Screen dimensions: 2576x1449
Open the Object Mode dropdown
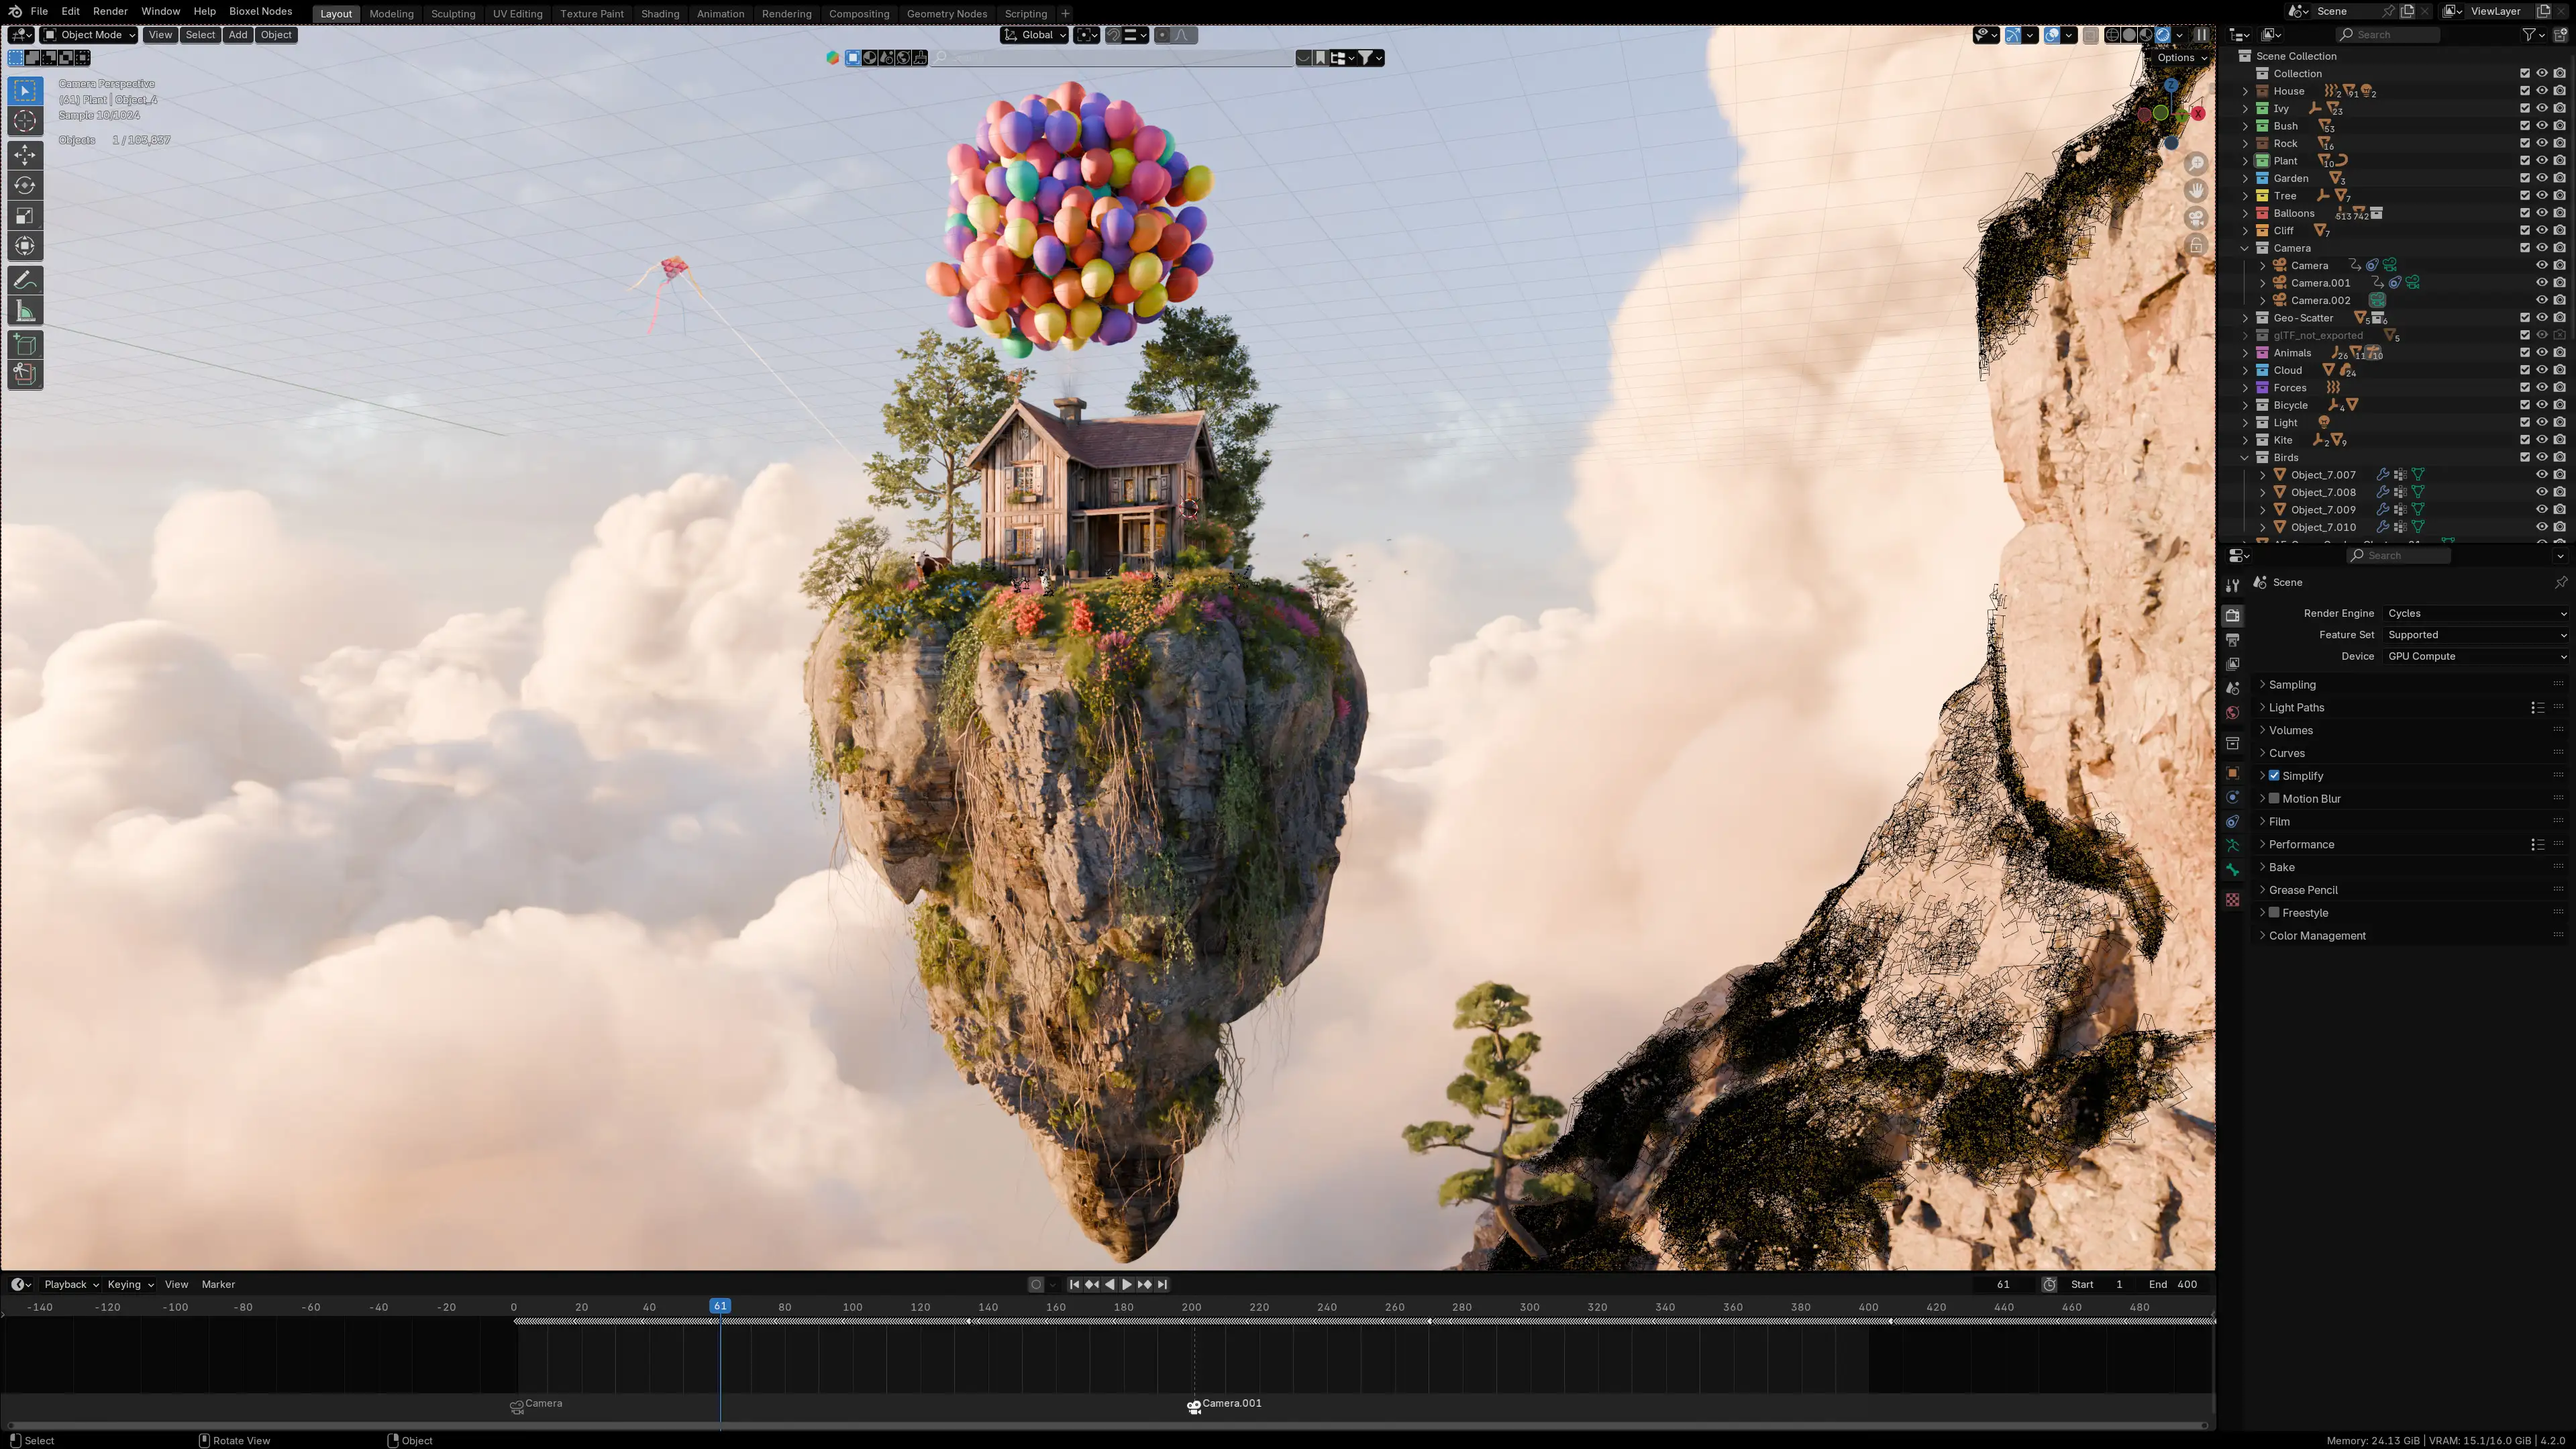pyautogui.click(x=89, y=35)
